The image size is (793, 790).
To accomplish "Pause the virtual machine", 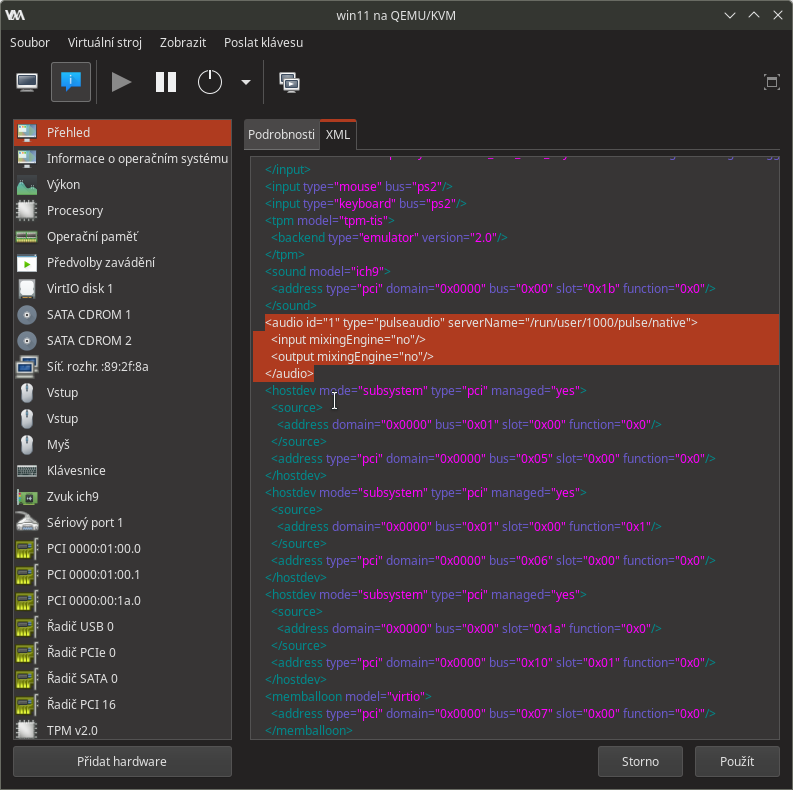I will 165,82.
